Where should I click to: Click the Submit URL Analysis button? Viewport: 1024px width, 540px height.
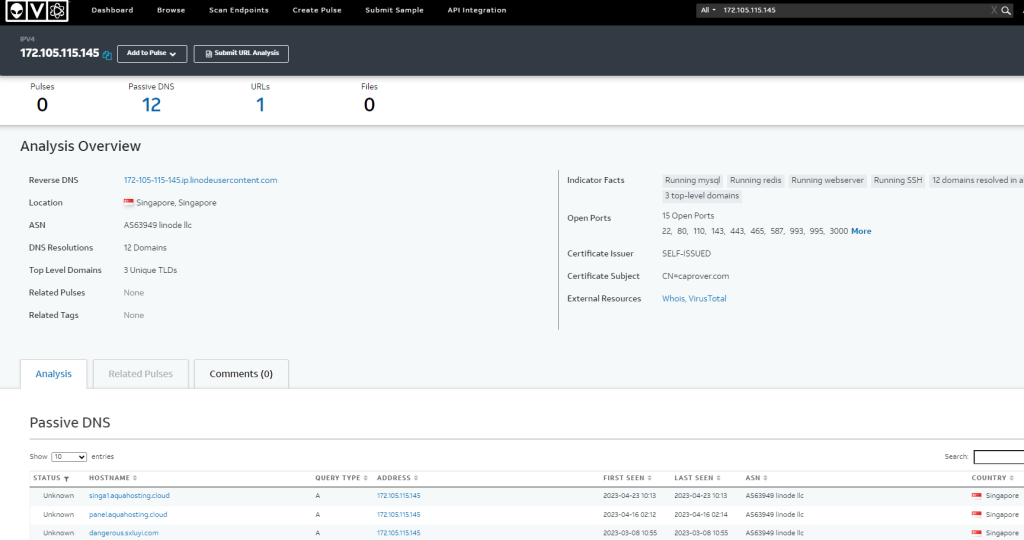click(x=241, y=53)
